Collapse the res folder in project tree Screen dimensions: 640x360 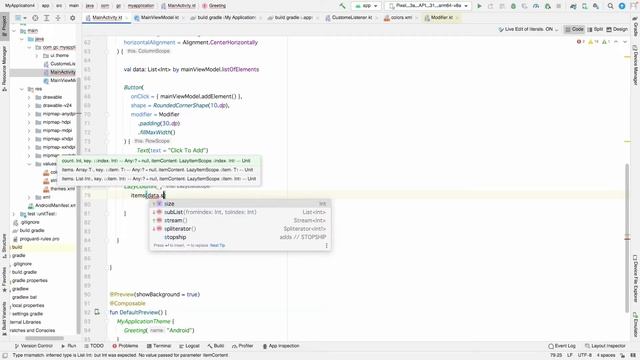coord(22,89)
